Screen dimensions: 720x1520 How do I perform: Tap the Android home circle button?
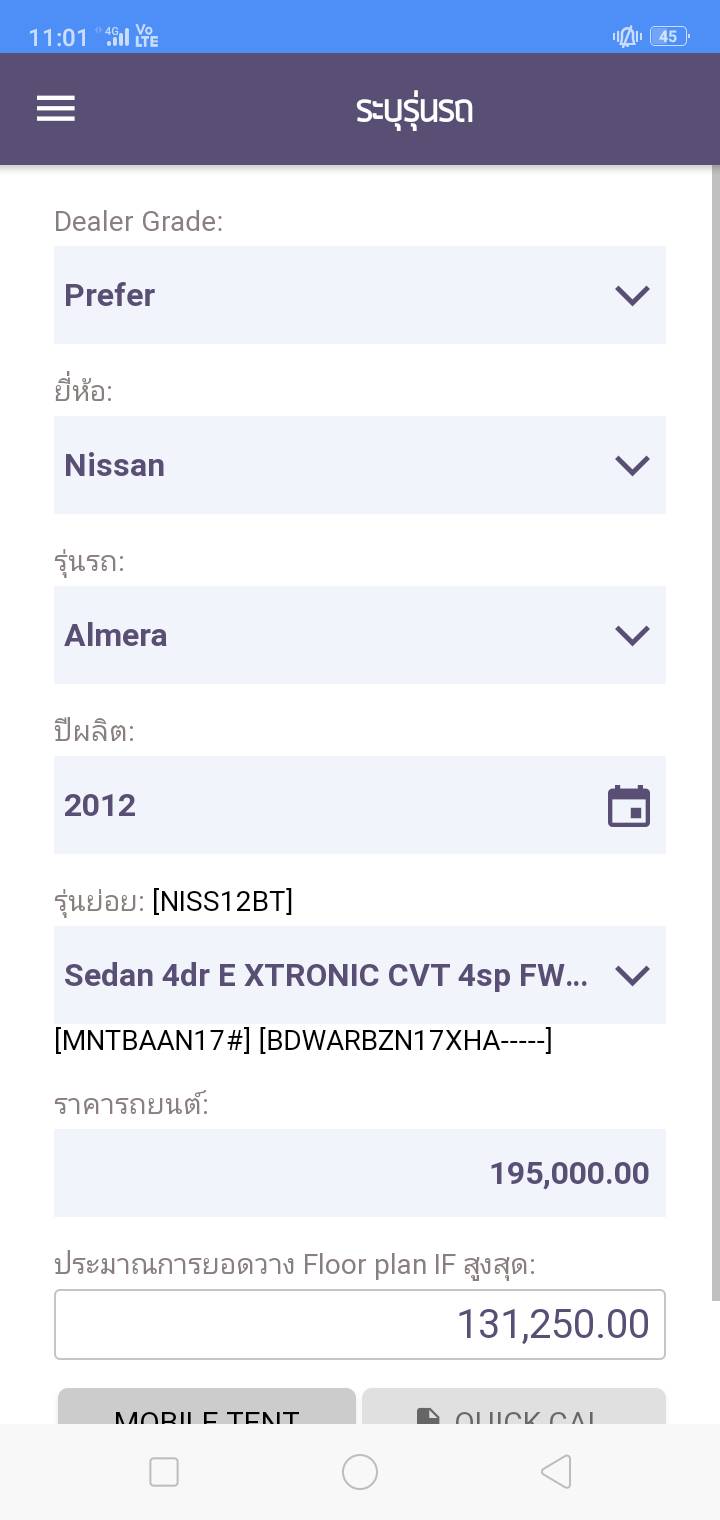pos(360,1471)
